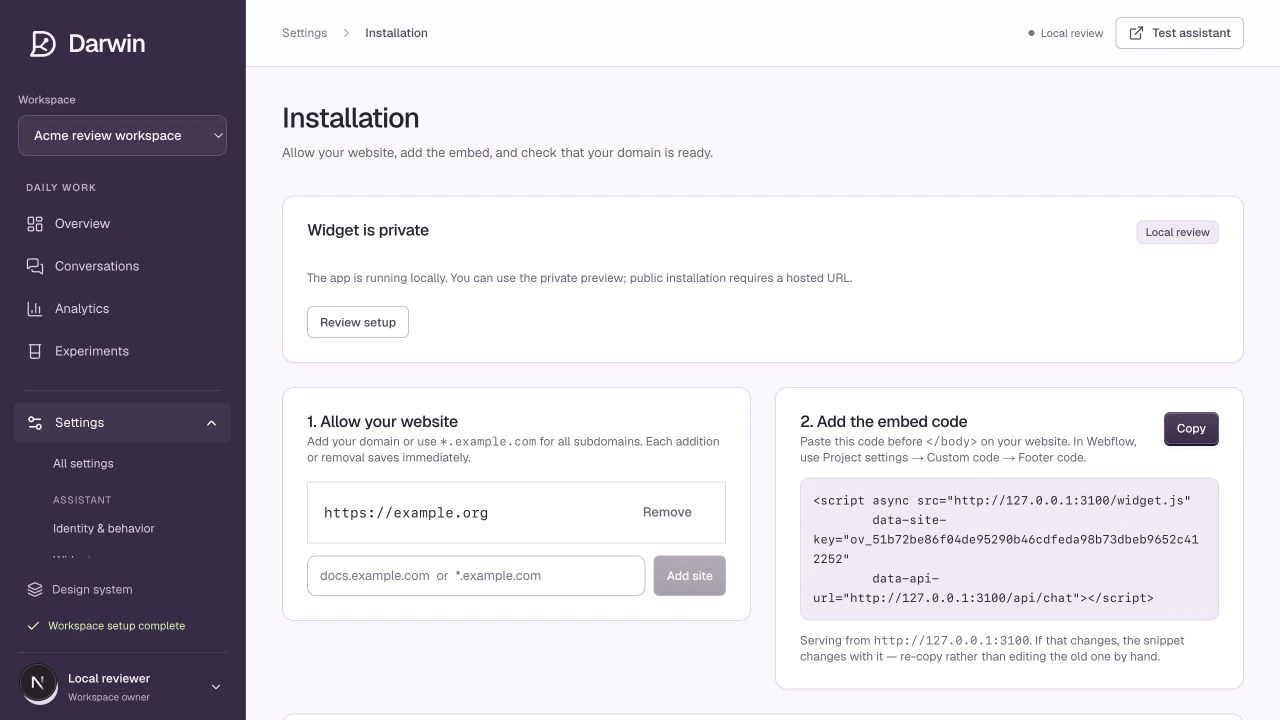Click the Settings breadcrumb link
The width and height of the screenshot is (1280, 720).
tap(304, 33)
